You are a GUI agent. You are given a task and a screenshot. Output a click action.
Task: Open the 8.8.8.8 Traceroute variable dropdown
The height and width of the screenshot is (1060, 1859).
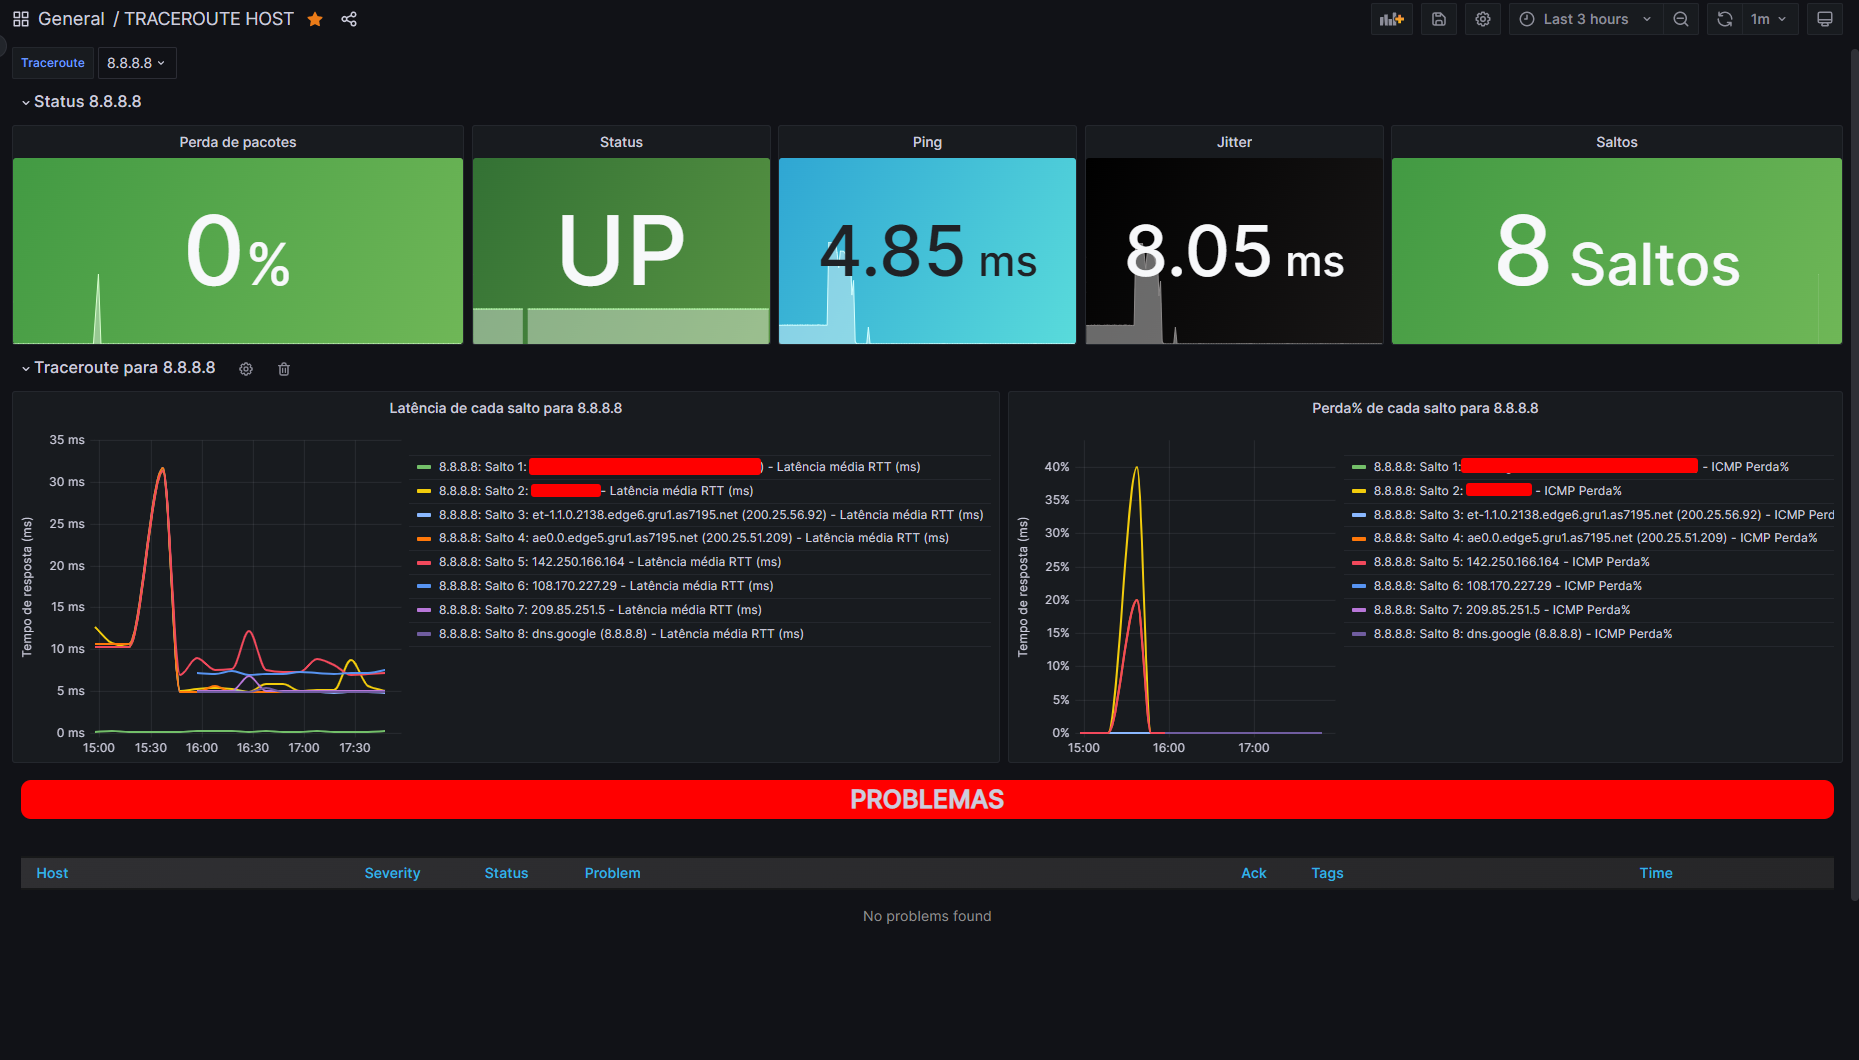tap(137, 63)
